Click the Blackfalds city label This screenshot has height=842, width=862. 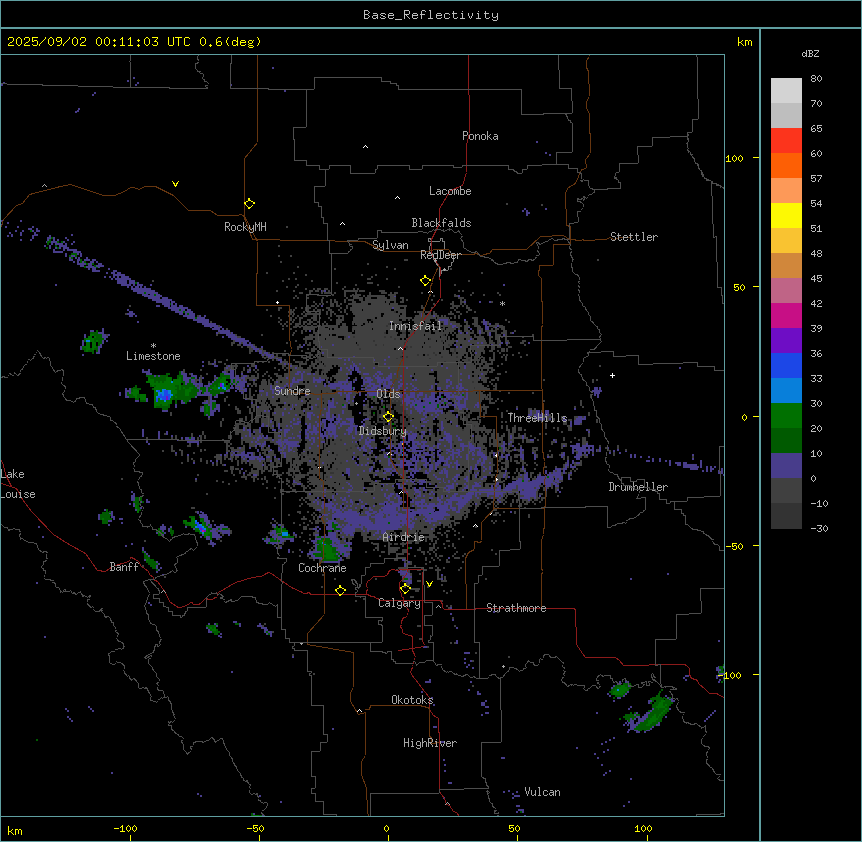441,223
